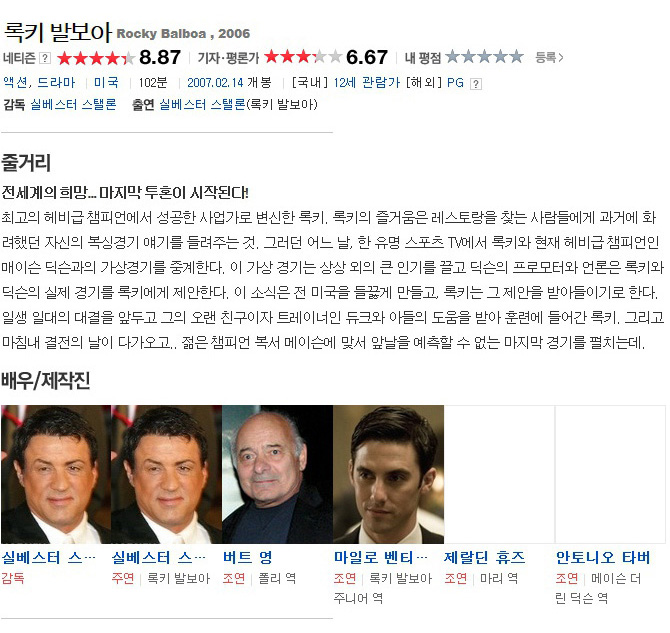Open the 드라마 genre link
Screen dimensions: 670x633
(56, 82)
